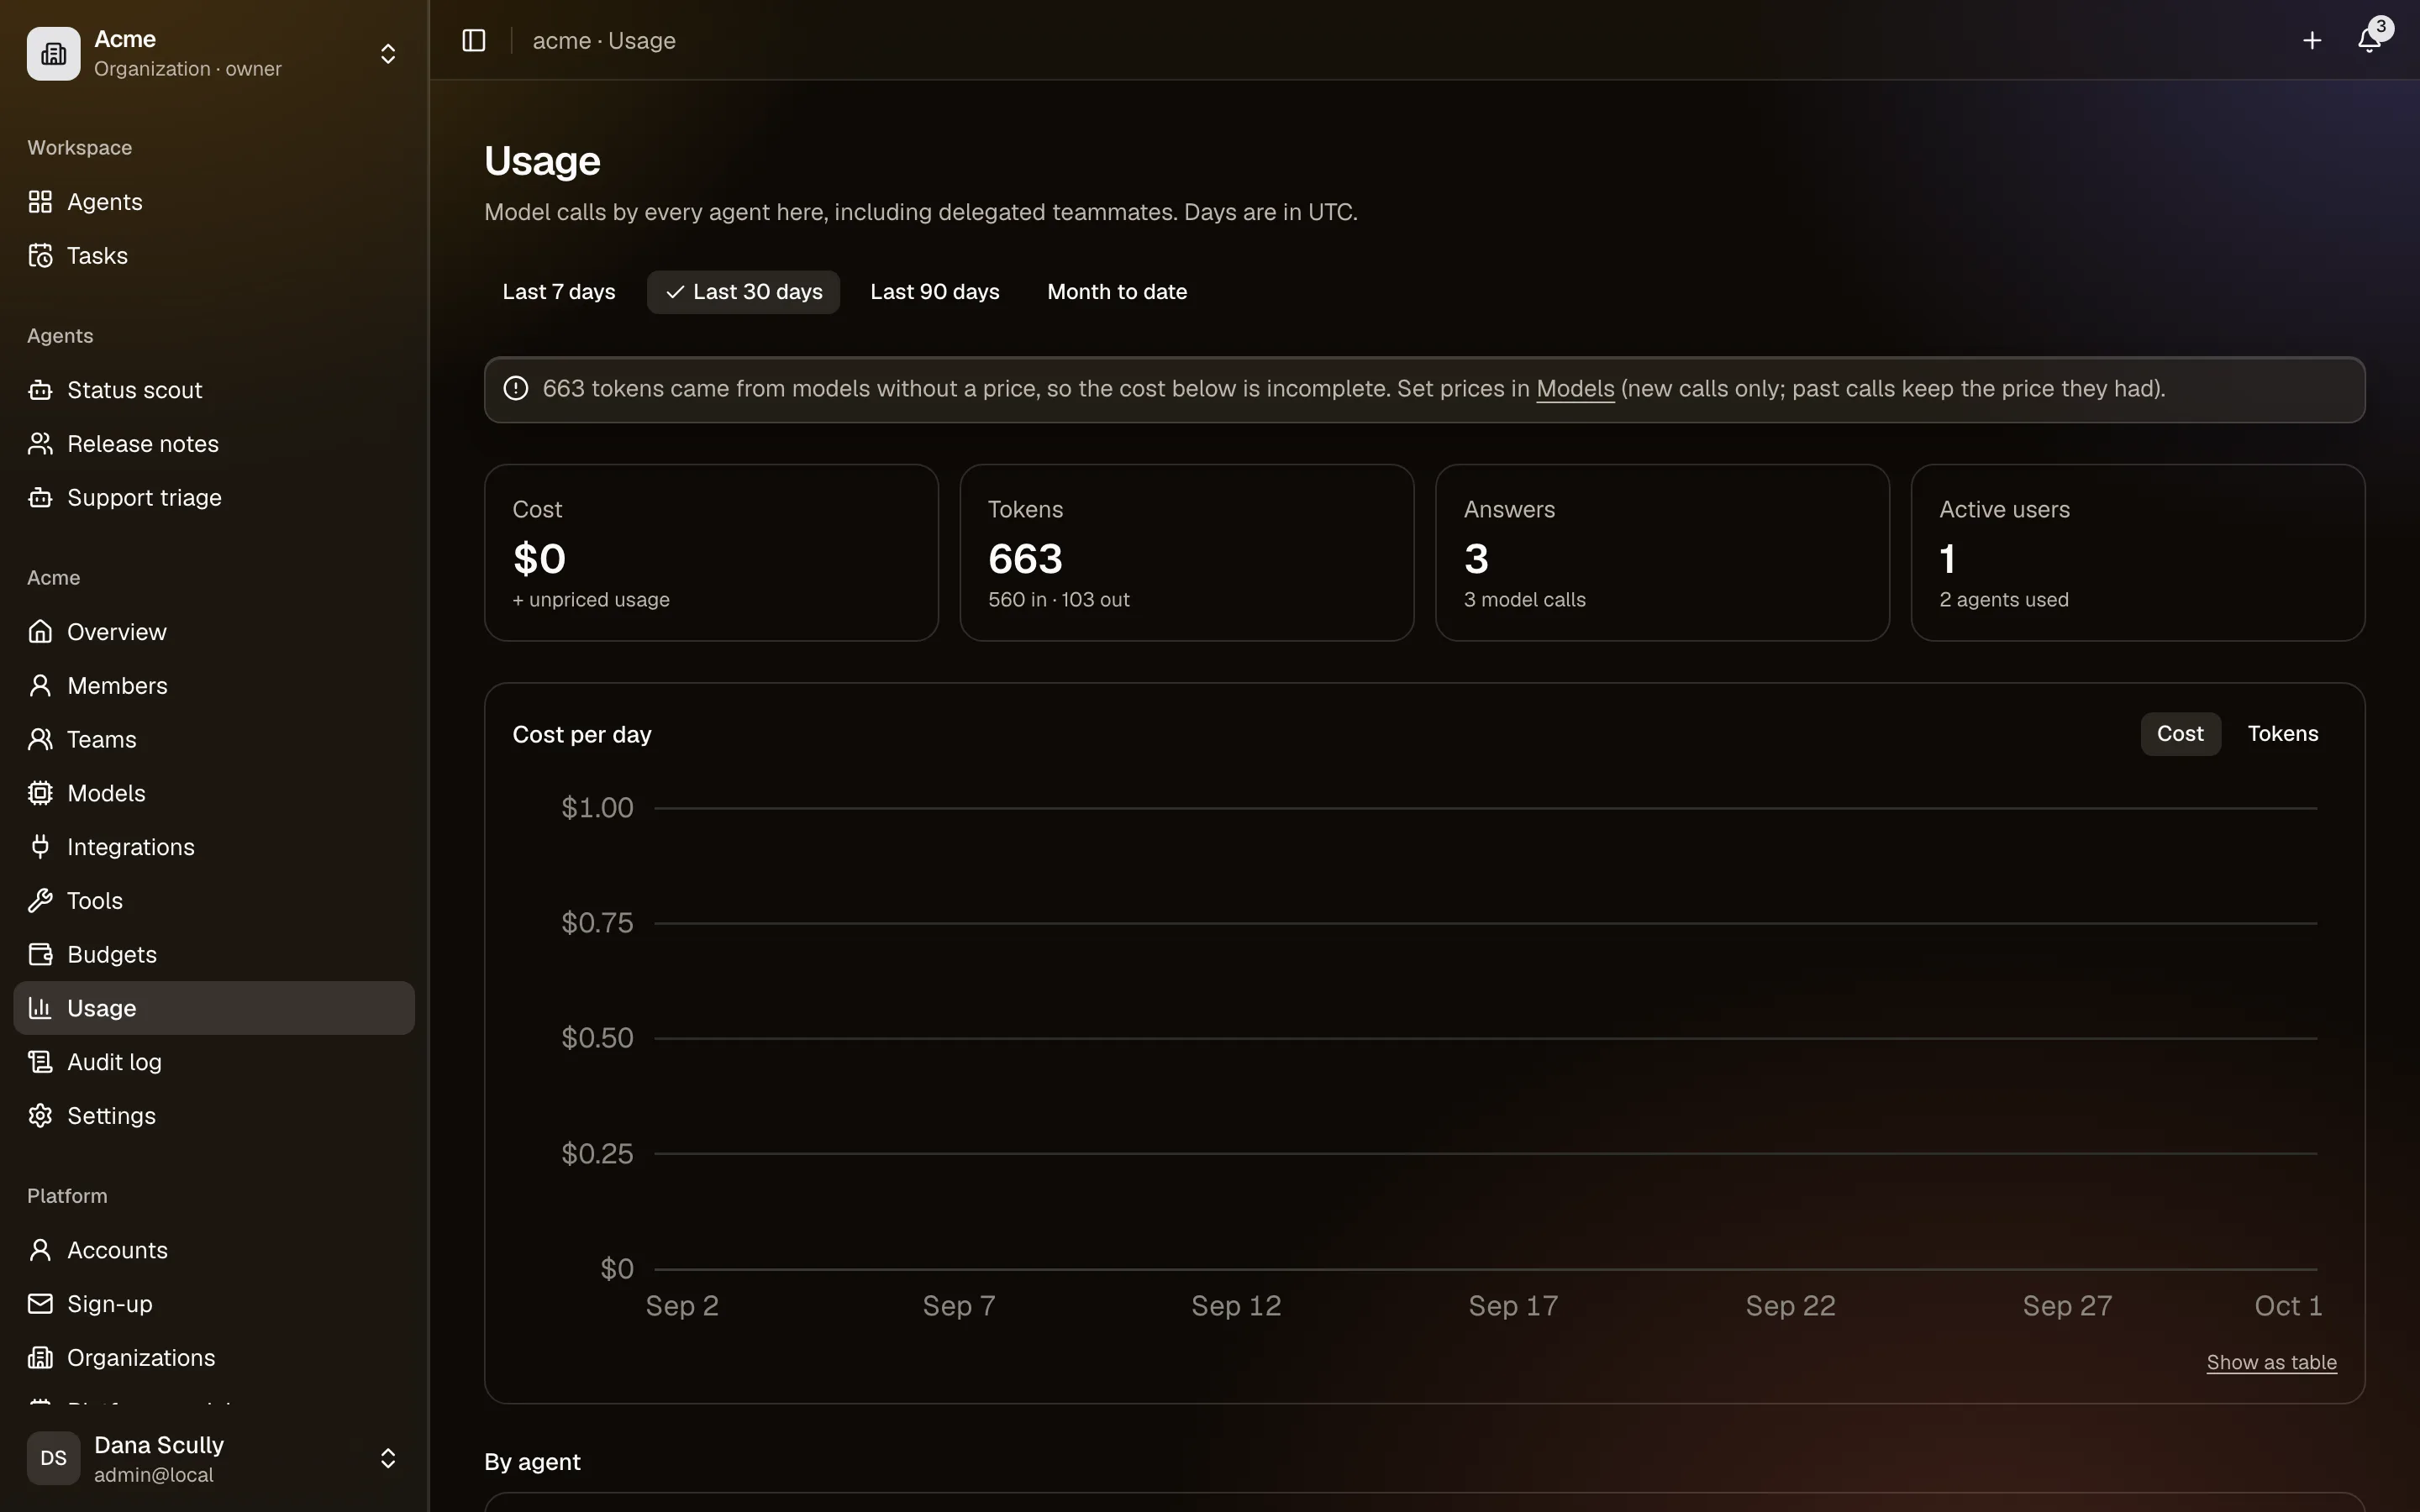Click the Show as table link

click(x=2271, y=1363)
